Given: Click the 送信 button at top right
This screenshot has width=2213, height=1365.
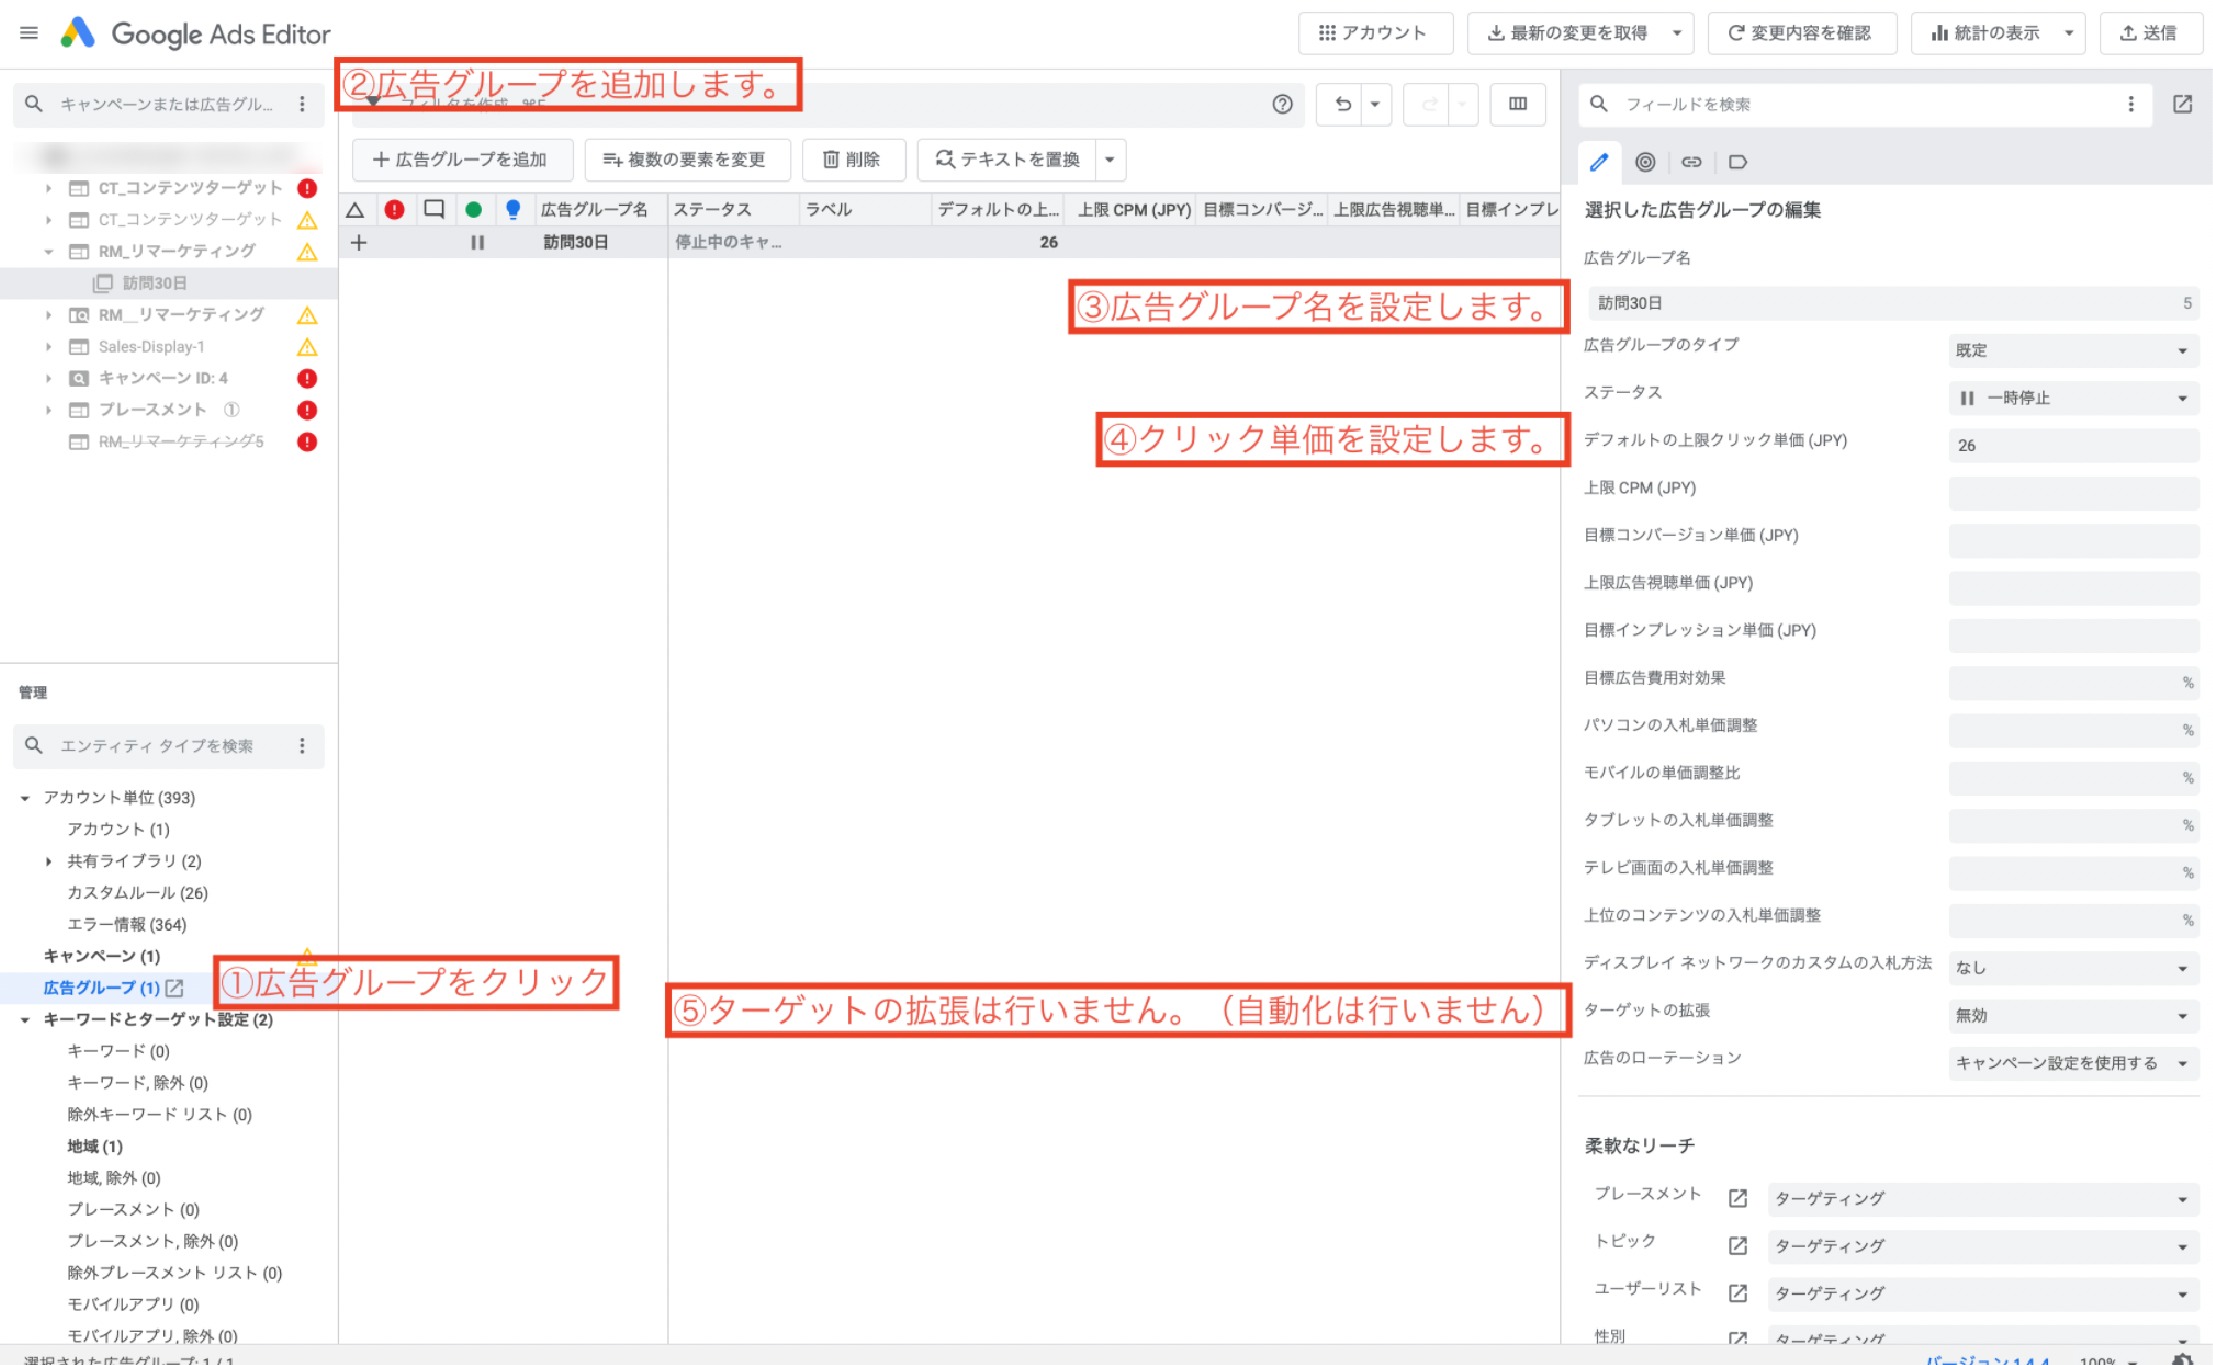Looking at the screenshot, I should 2151,32.
